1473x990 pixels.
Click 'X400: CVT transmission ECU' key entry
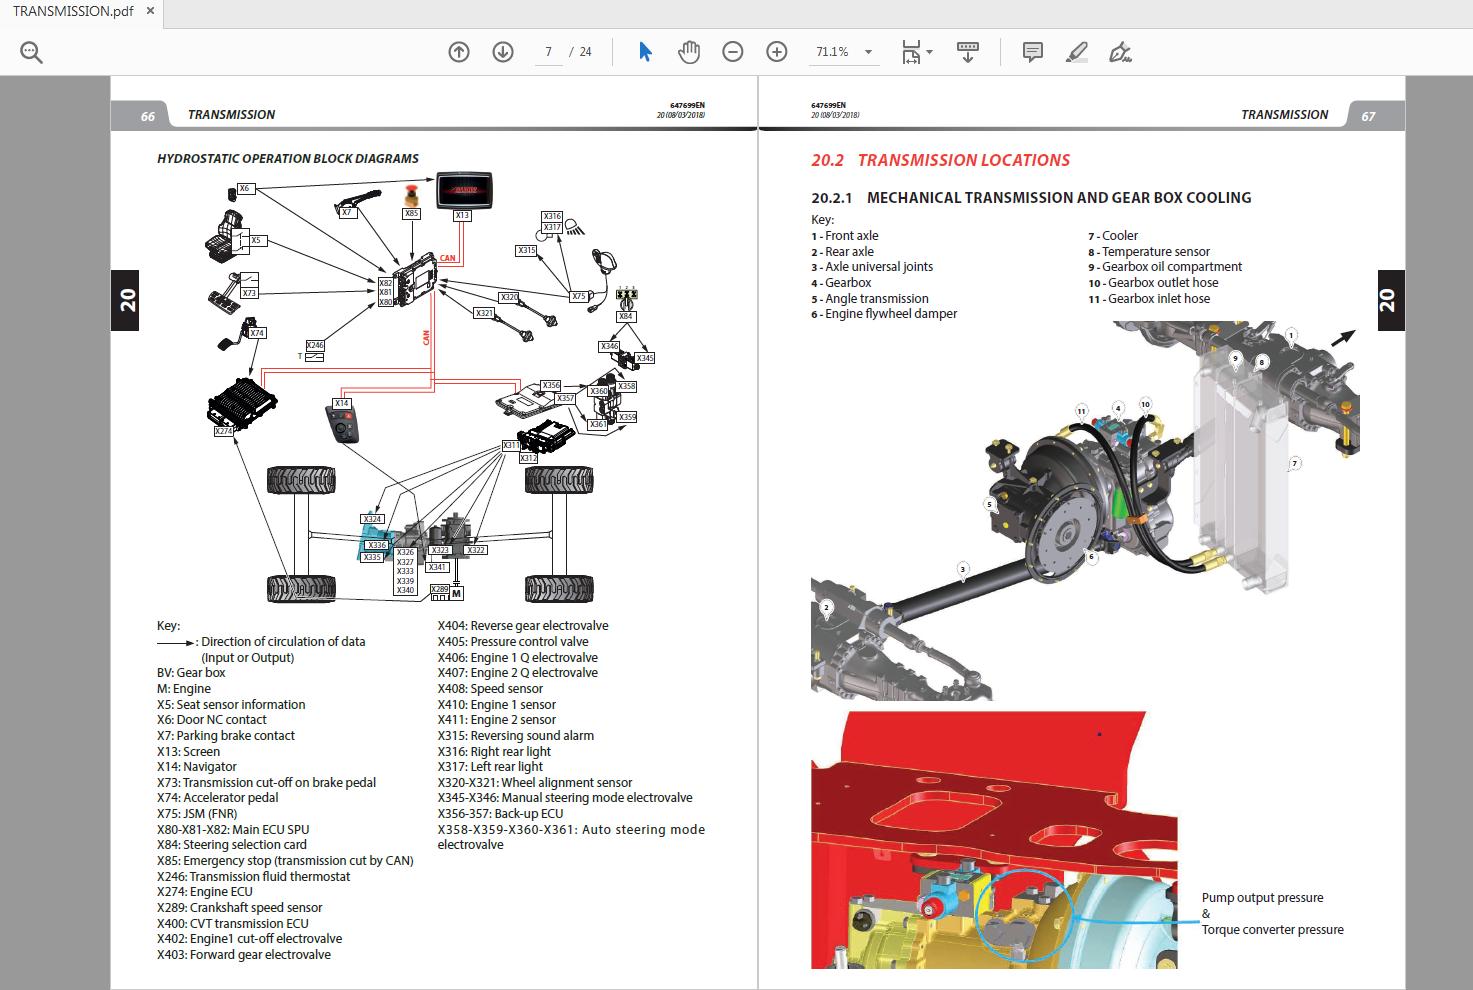(233, 923)
